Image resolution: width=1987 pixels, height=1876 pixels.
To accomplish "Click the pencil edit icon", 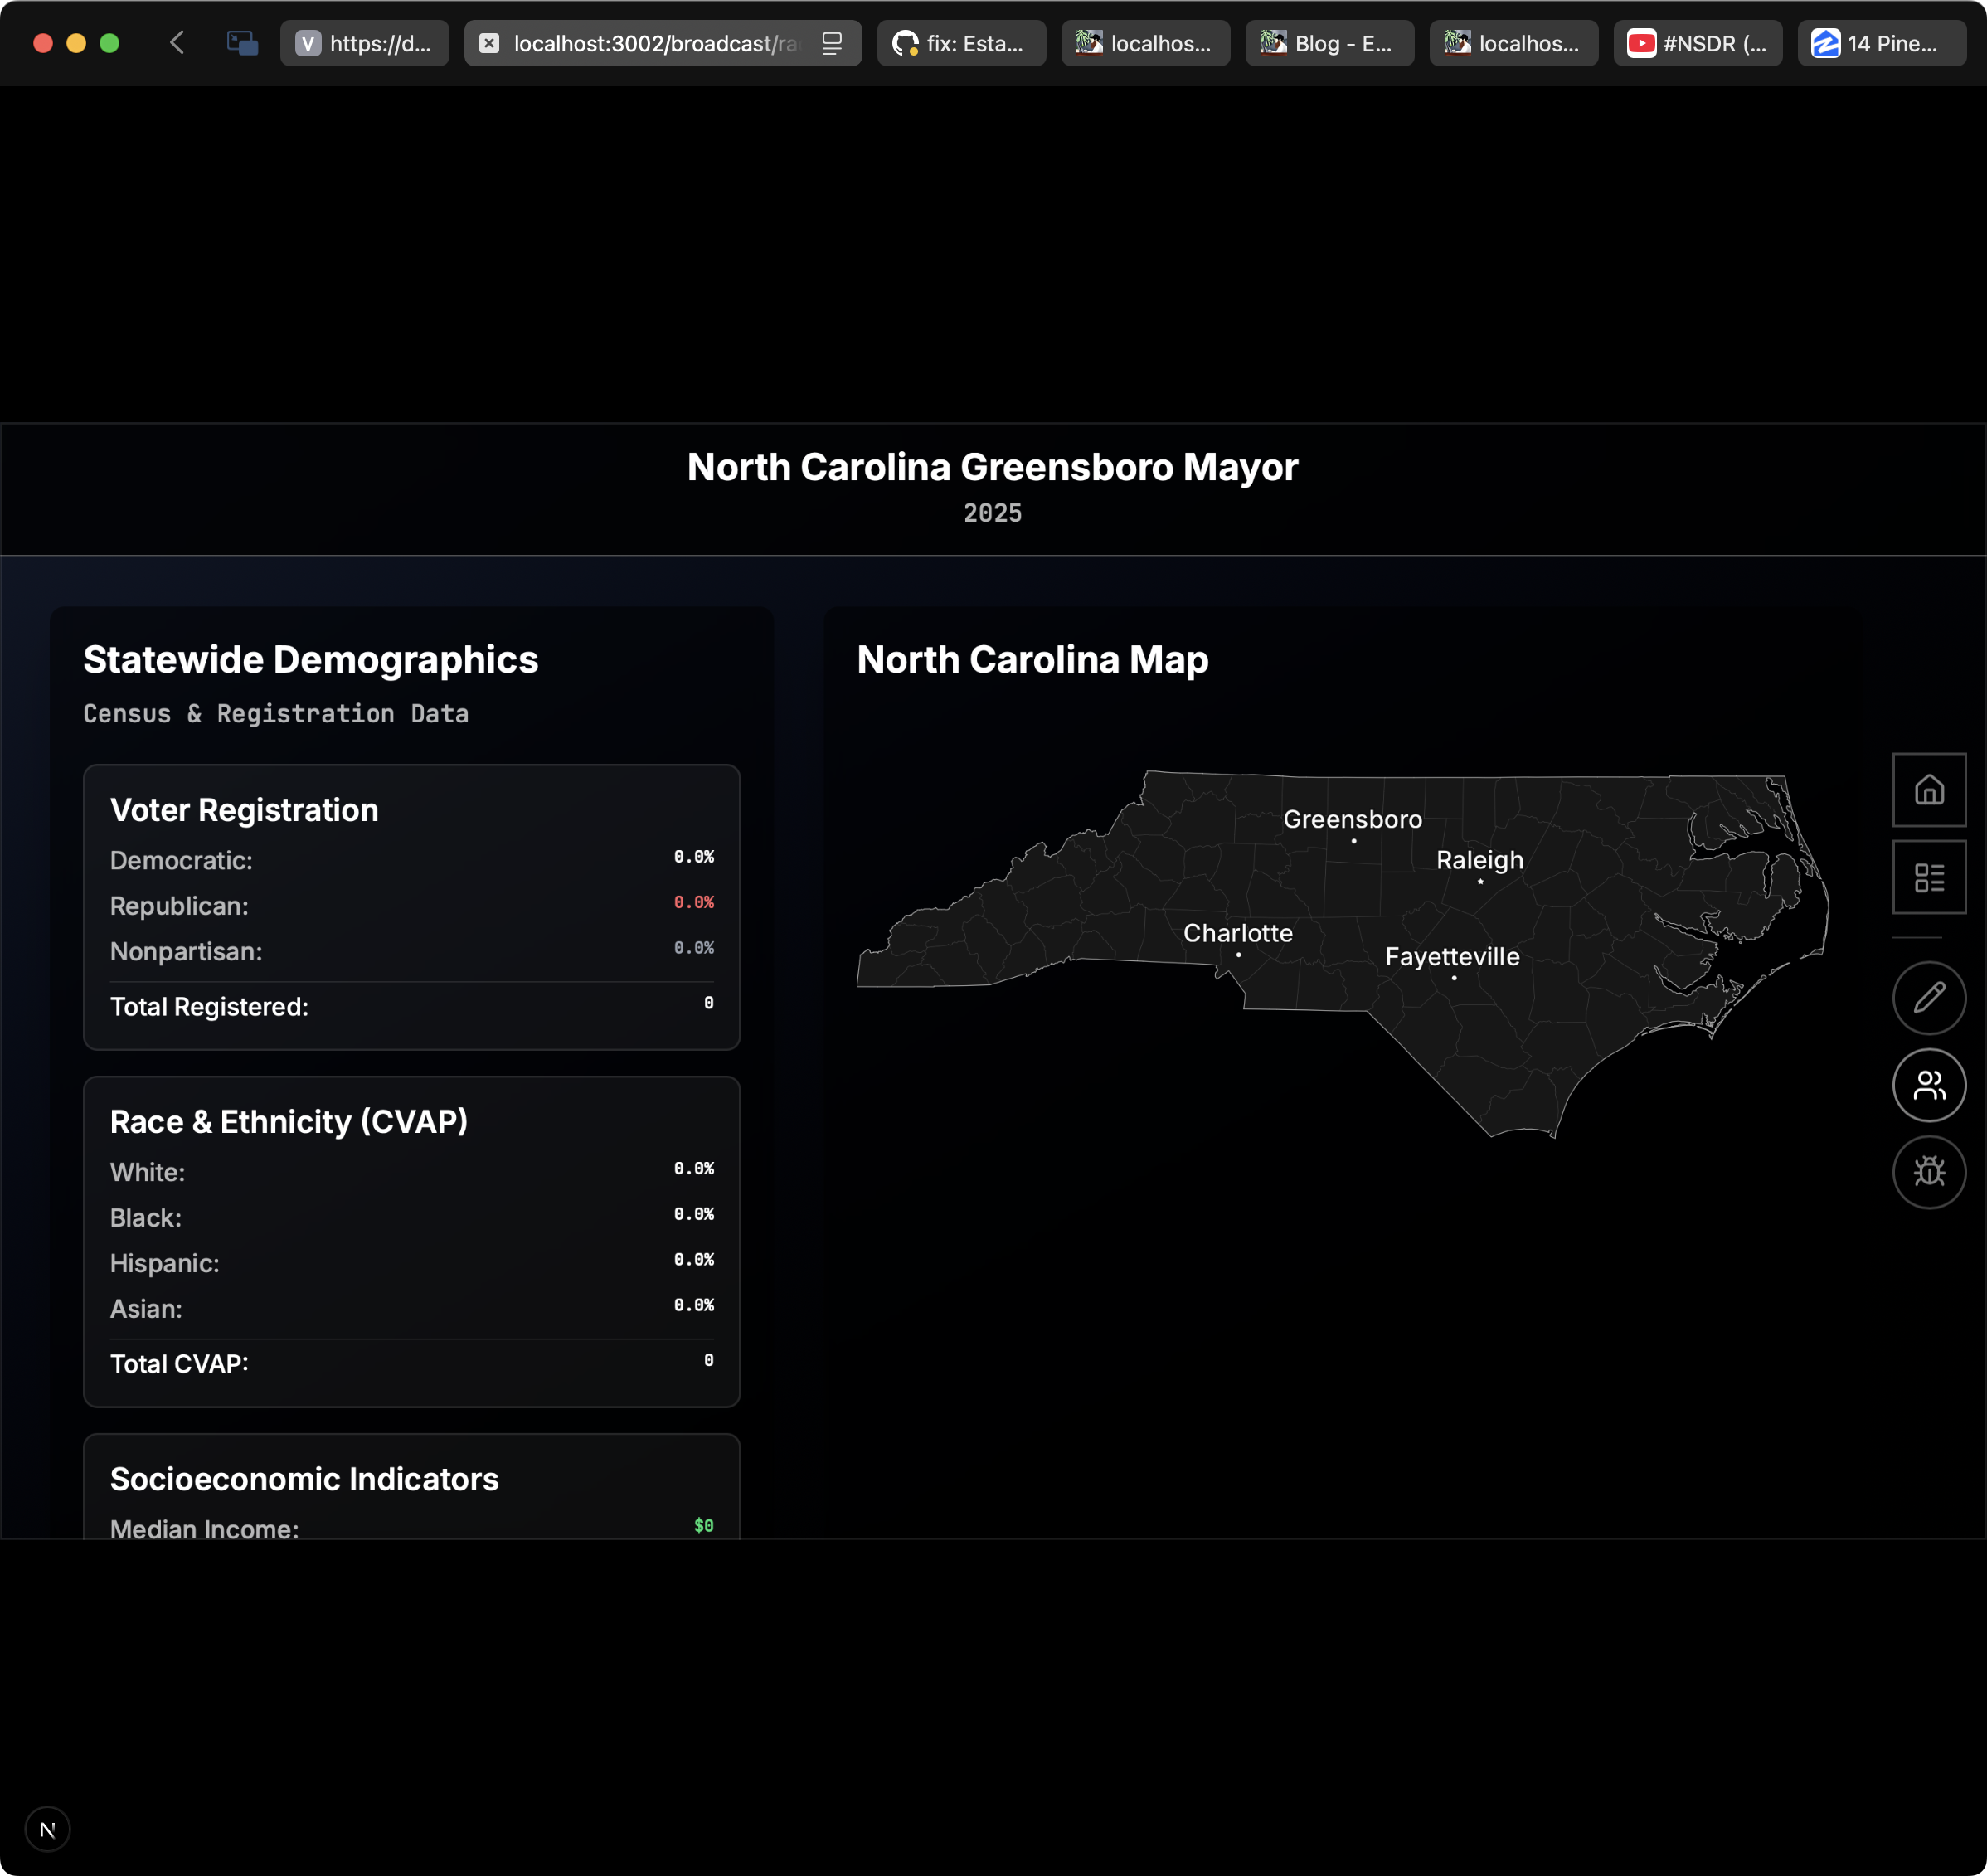I will coord(1929,997).
